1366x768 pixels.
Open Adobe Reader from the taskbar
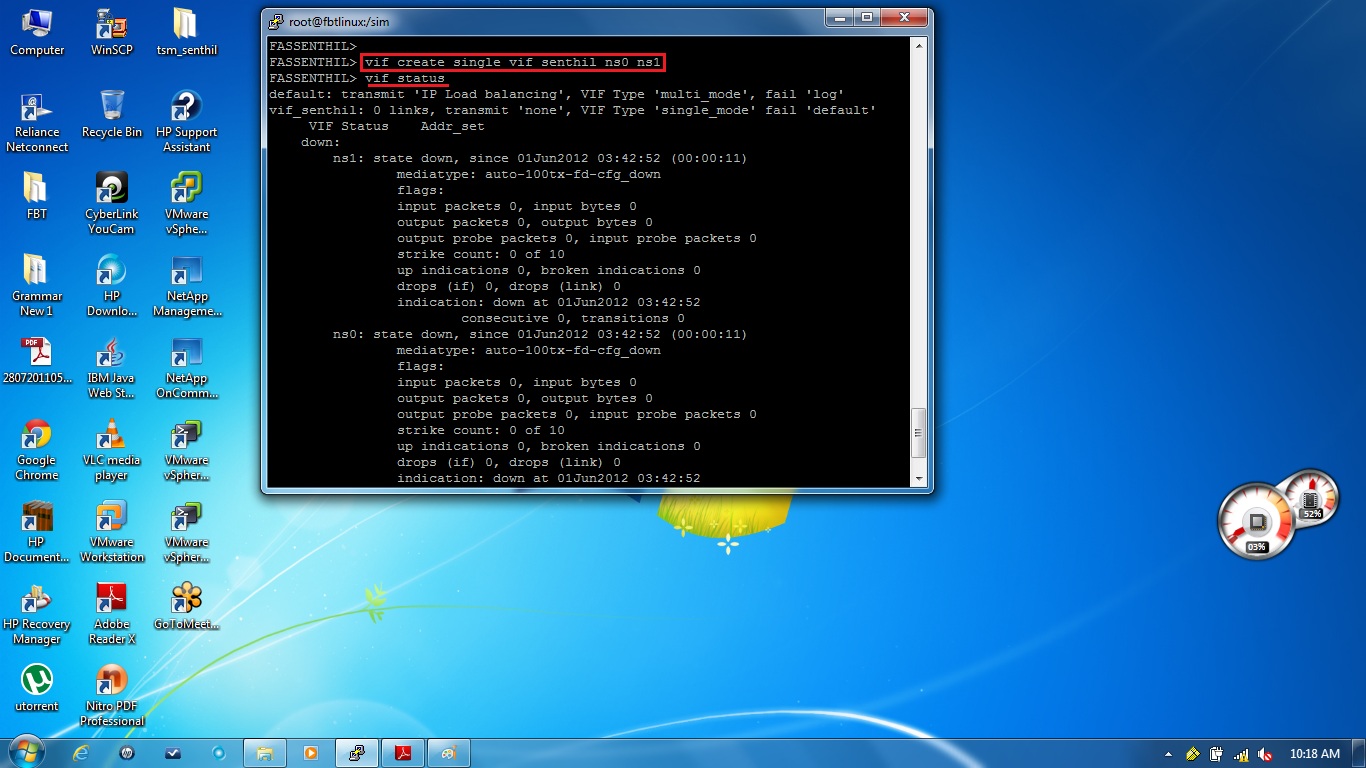tap(402, 752)
